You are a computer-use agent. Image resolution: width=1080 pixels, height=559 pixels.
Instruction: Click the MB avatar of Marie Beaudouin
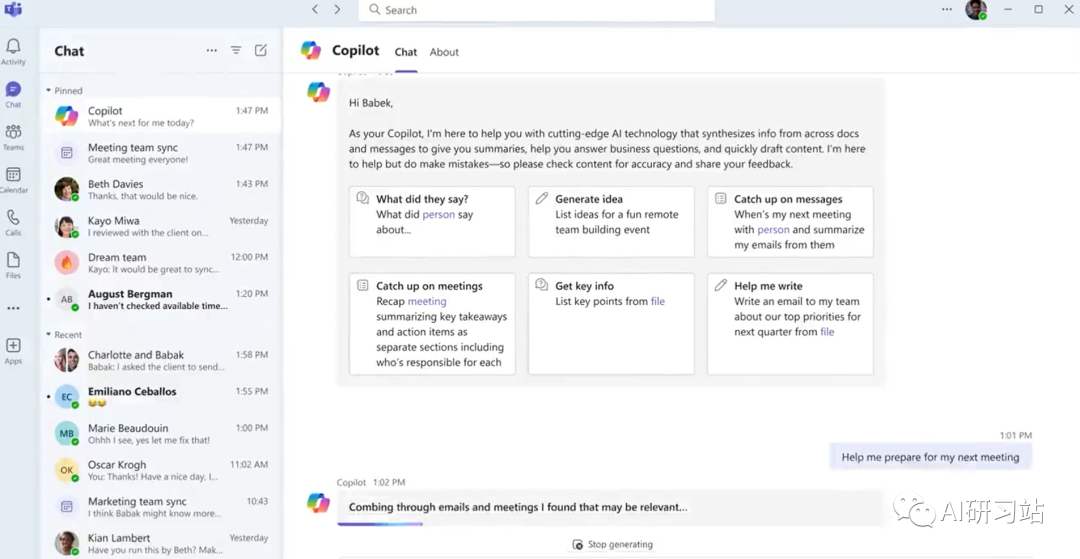pos(67,433)
